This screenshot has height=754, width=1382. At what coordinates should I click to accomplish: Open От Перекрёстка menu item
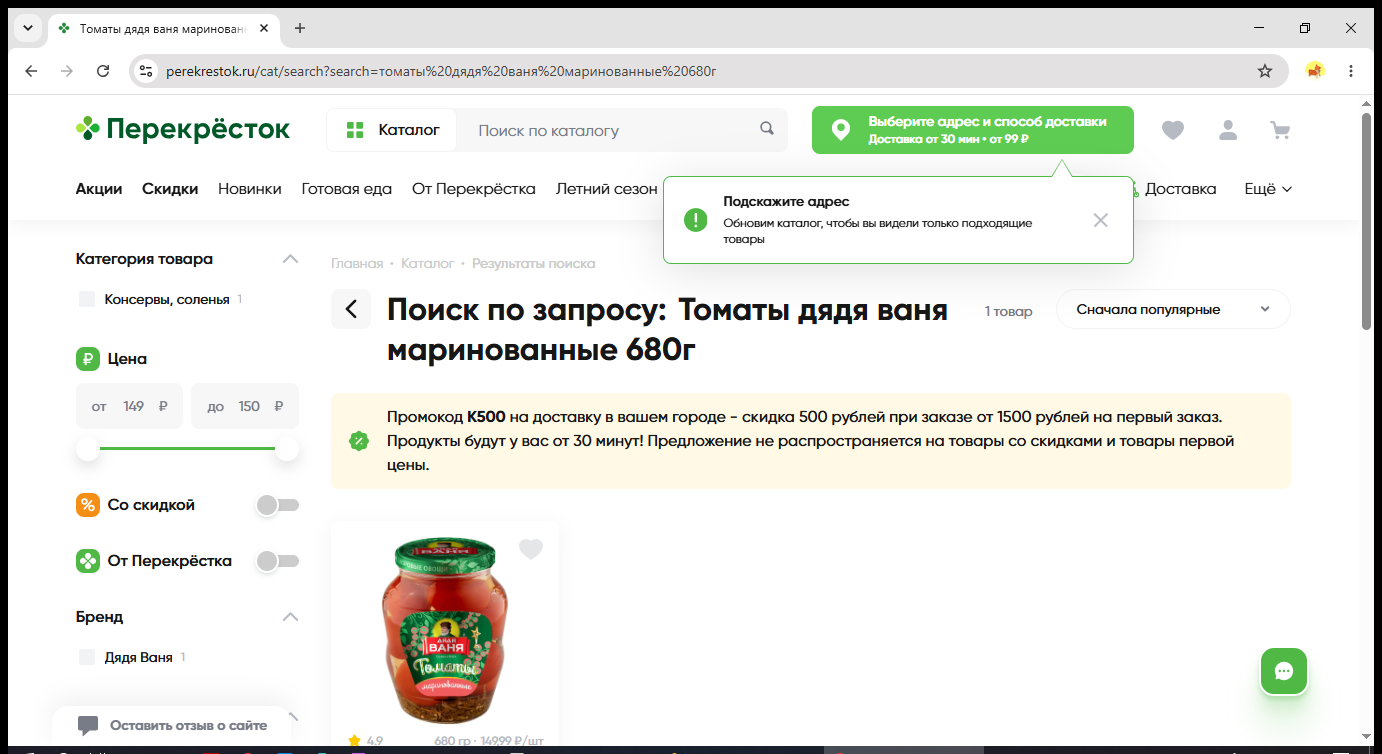click(x=474, y=188)
